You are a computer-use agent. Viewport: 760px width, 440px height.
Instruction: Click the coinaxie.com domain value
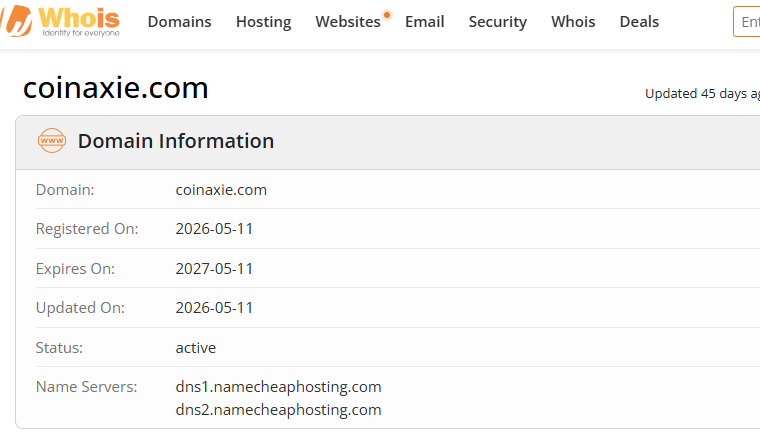click(221, 189)
